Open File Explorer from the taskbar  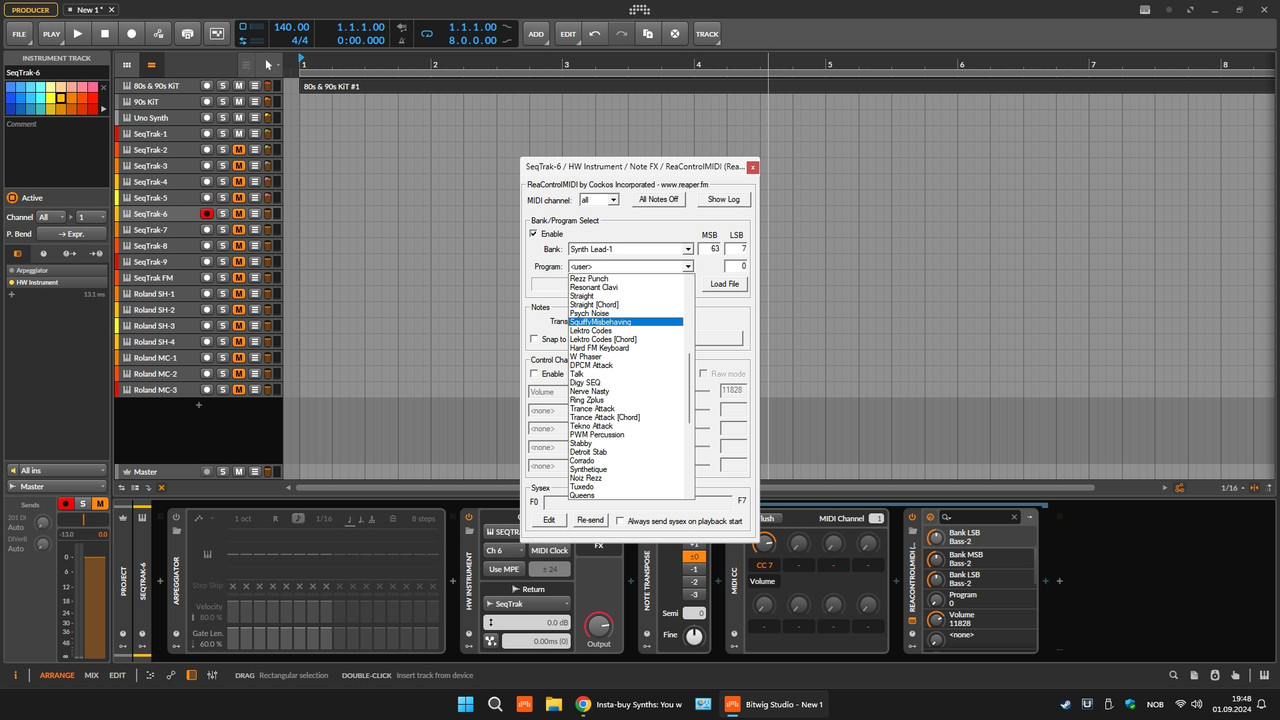tap(553, 704)
